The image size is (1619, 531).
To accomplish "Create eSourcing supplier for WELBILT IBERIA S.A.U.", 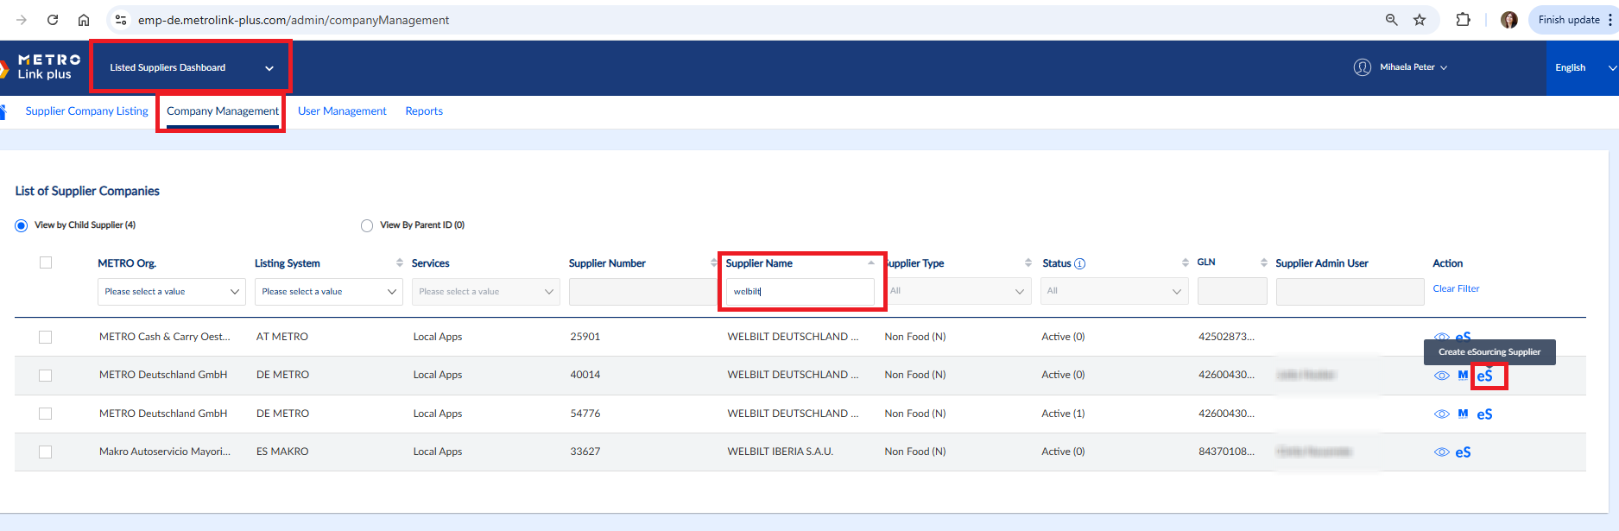I will point(1463,452).
